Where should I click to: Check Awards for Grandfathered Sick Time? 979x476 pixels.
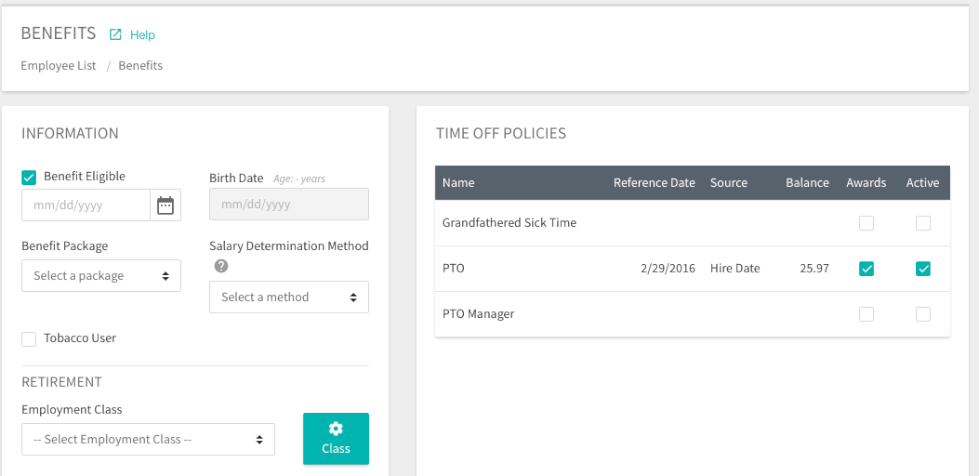pyautogui.click(x=866, y=223)
